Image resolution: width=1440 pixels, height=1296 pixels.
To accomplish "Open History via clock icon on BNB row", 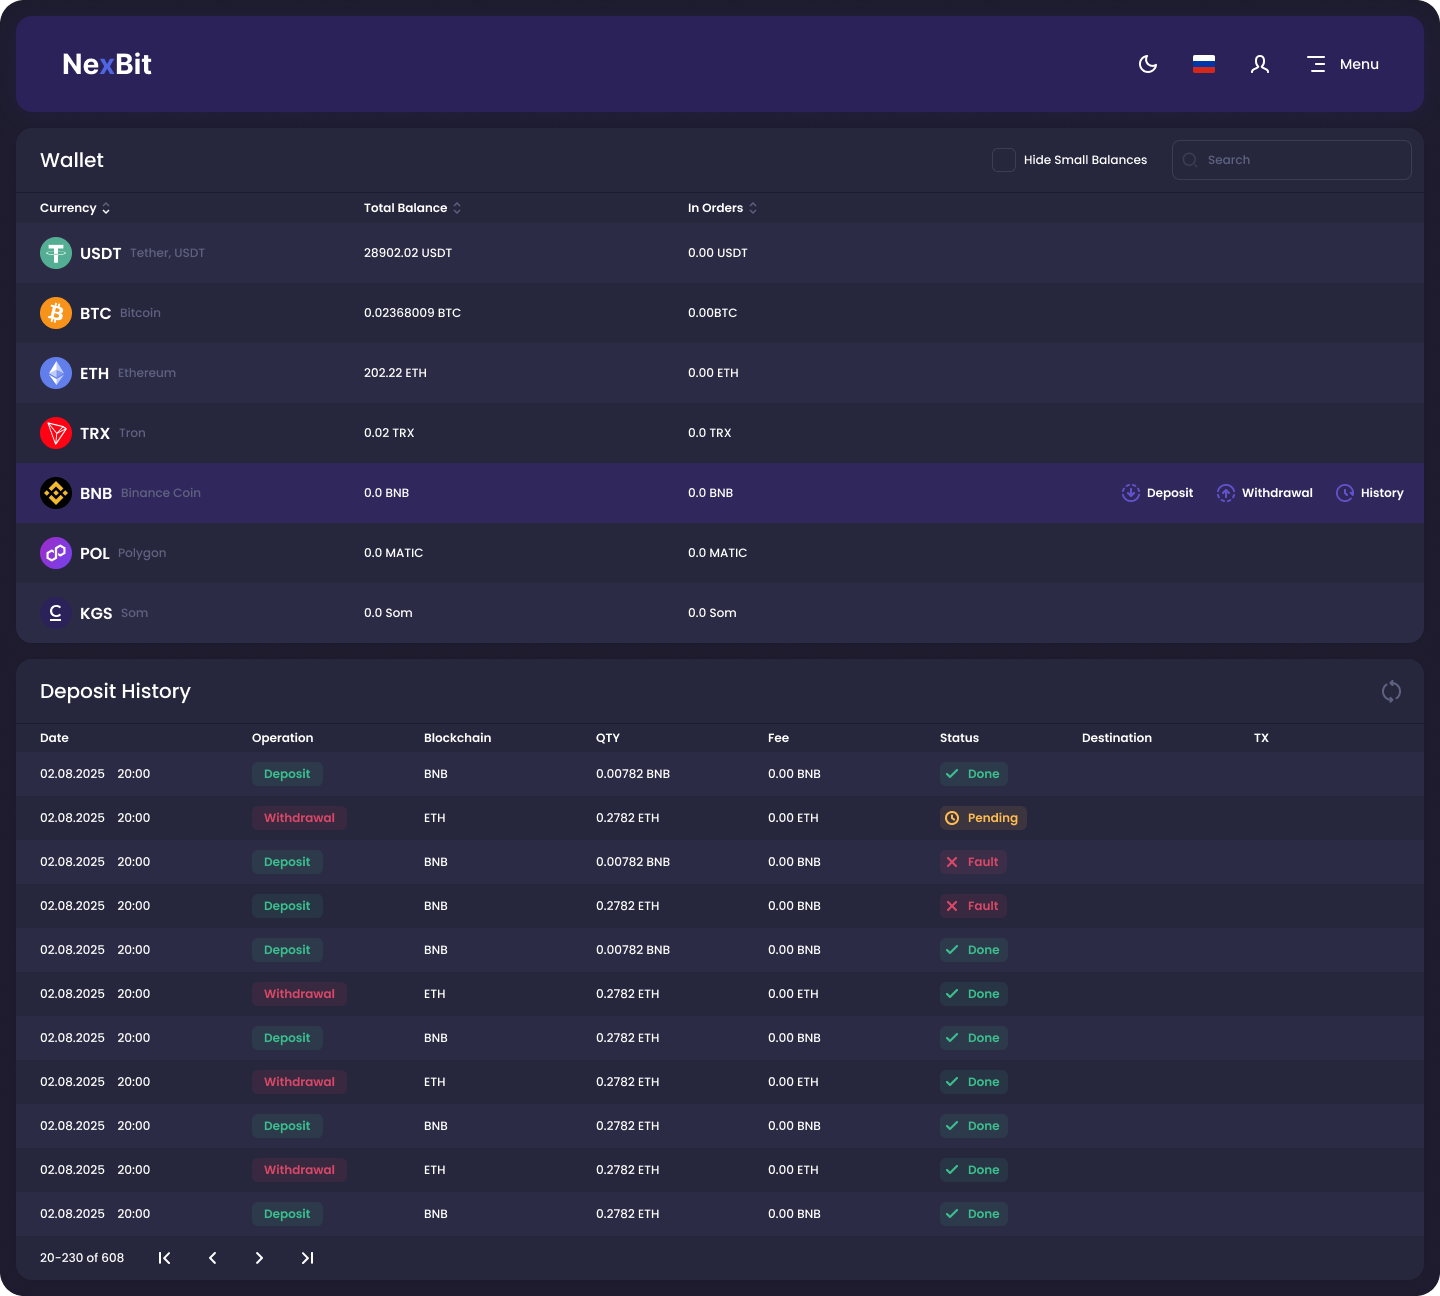I will (1344, 492).
